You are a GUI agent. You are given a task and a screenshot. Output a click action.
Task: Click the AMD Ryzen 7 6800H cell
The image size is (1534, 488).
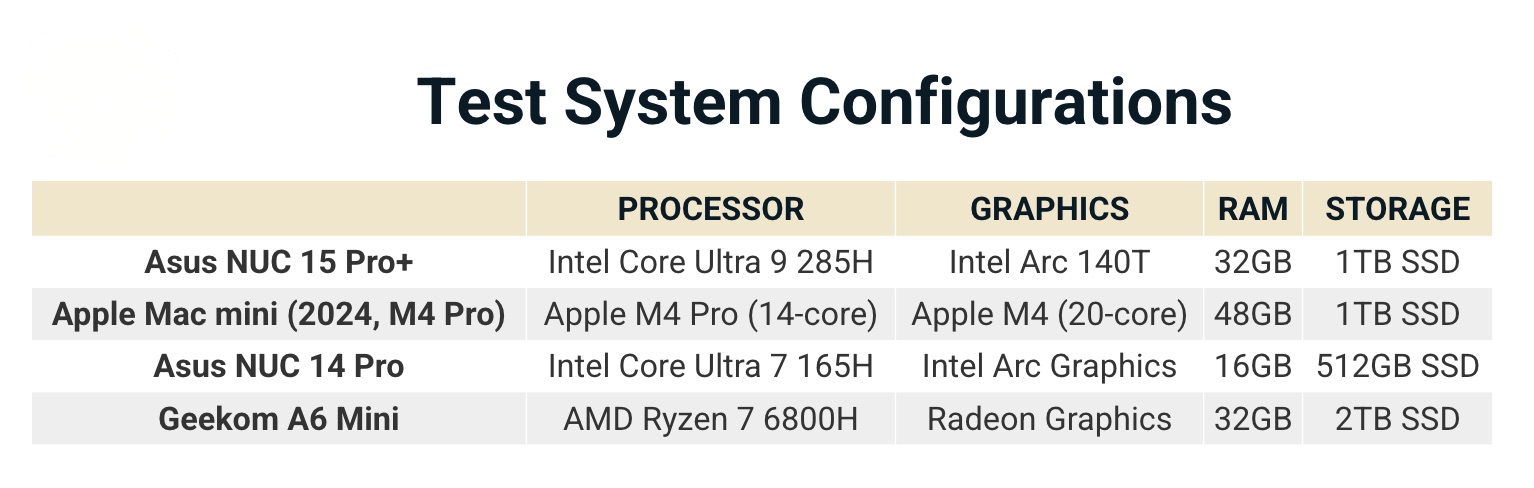click(710, 418)
